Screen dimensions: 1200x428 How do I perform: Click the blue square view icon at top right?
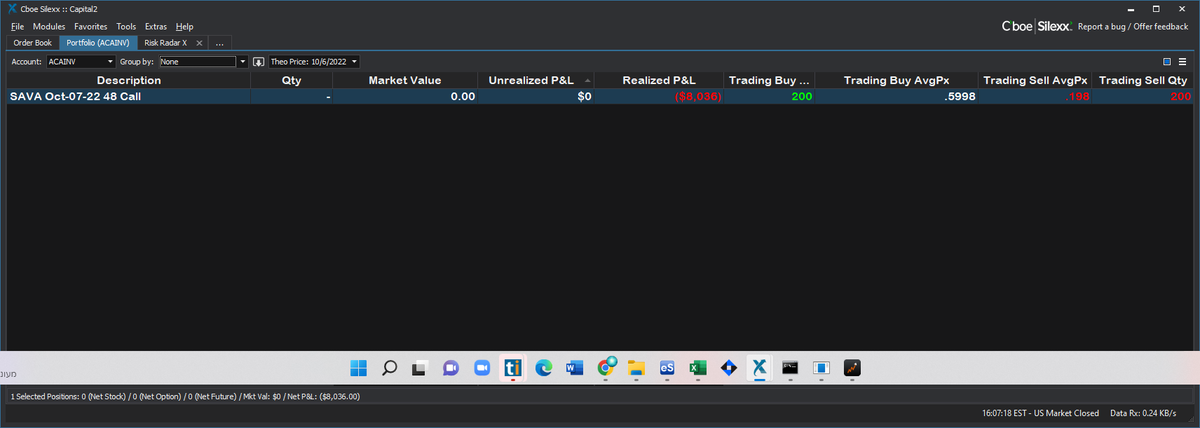pos(1167,62)
